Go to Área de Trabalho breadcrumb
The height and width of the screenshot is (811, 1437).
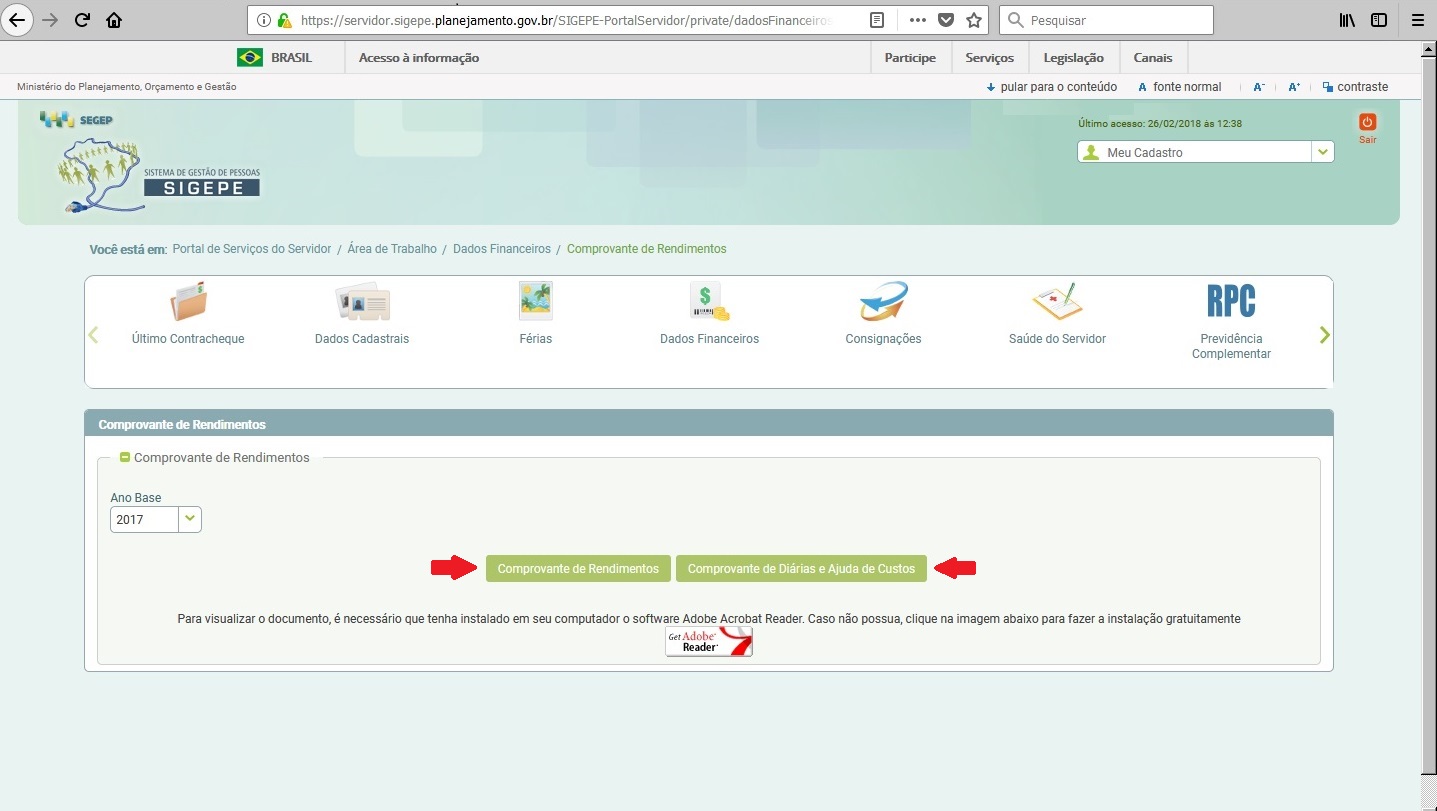pyautogui.click(x=392, y=249)
